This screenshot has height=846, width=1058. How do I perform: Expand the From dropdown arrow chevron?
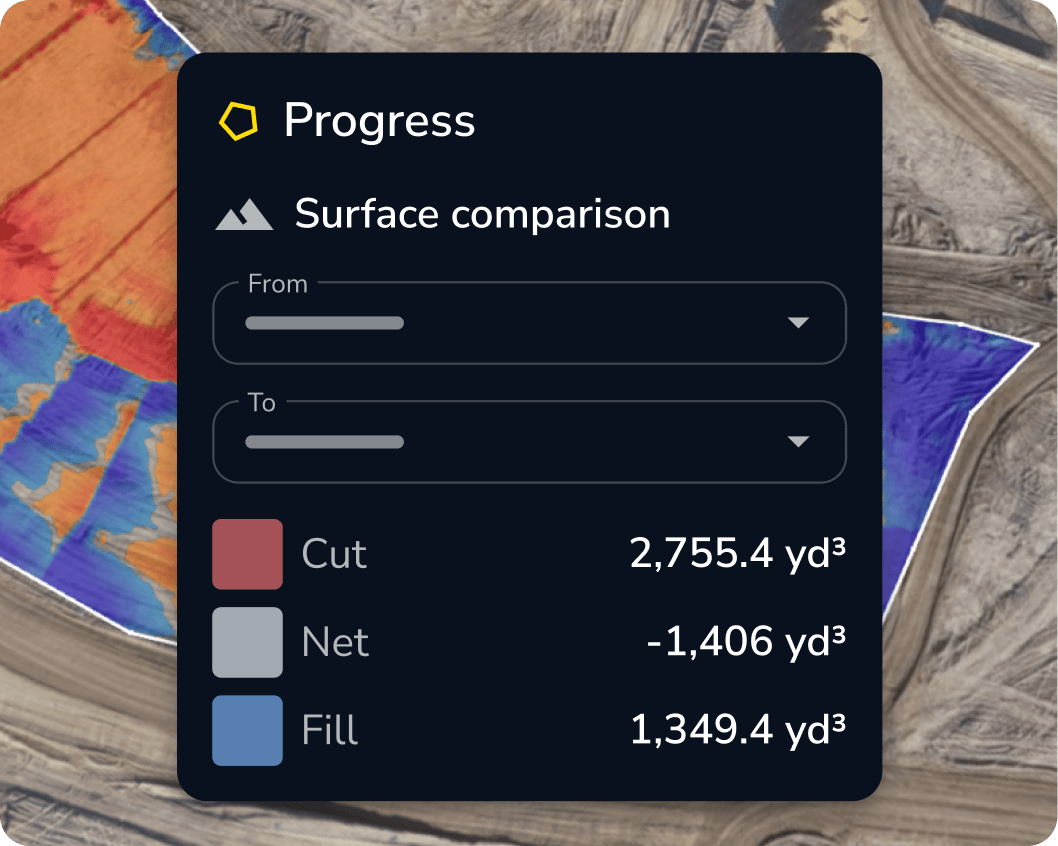[x=799, y=322]
